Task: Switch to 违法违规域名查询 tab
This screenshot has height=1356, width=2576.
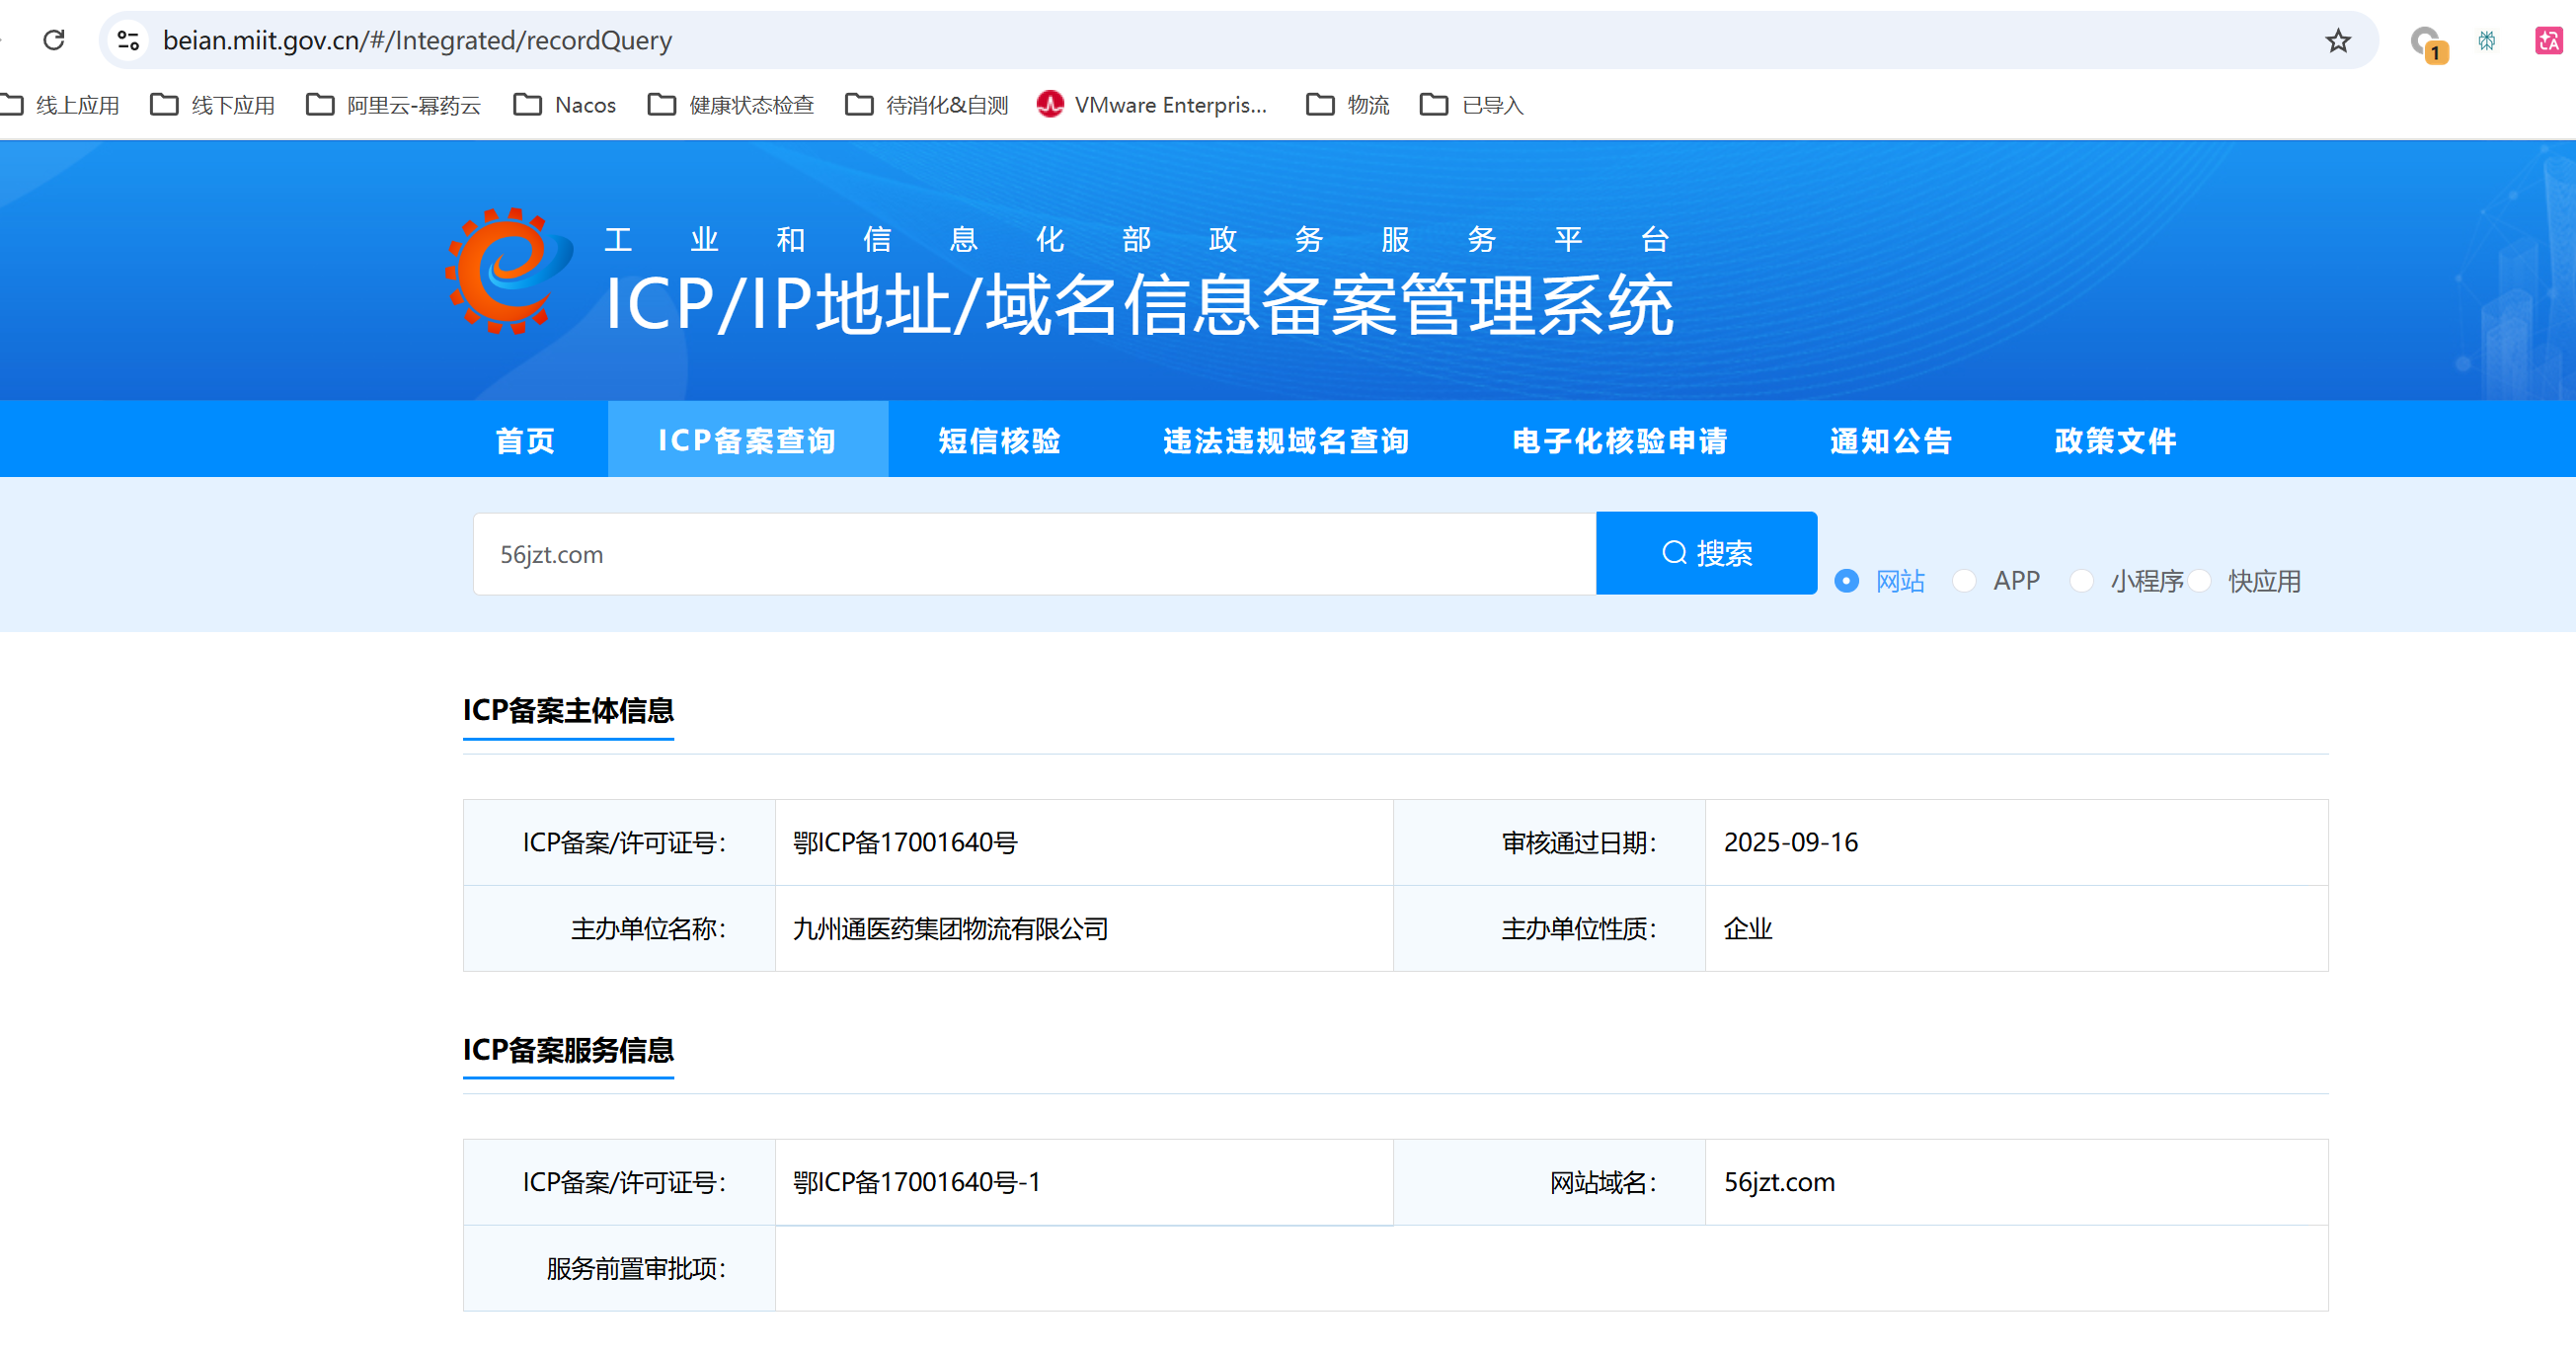Action: tap(1286, 441)
